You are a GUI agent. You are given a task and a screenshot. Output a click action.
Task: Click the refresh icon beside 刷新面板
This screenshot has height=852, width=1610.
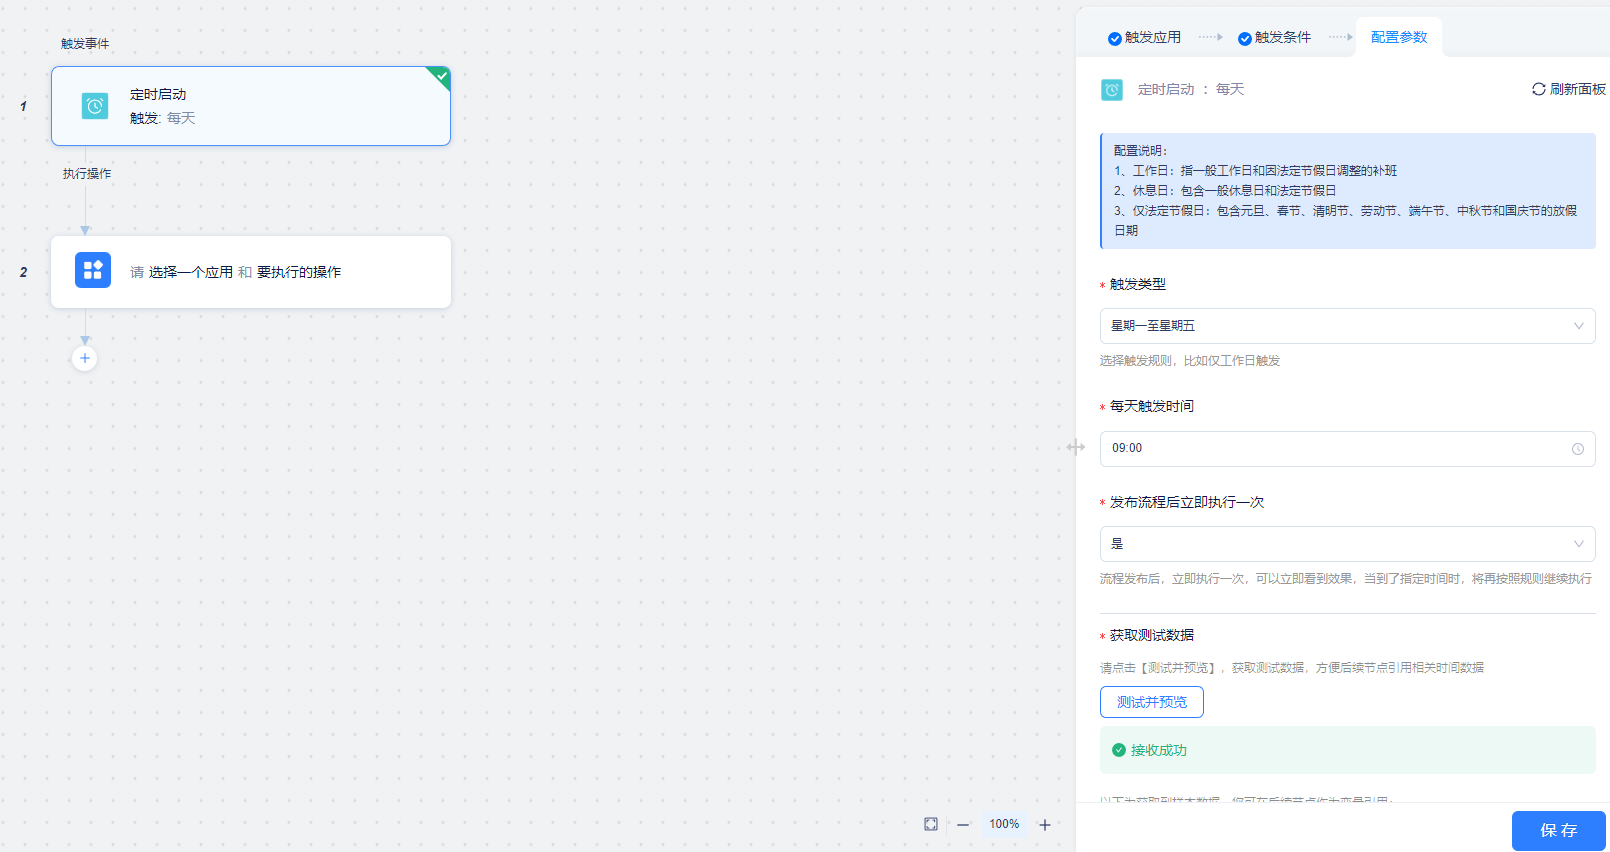click(x=1539, y=89)
